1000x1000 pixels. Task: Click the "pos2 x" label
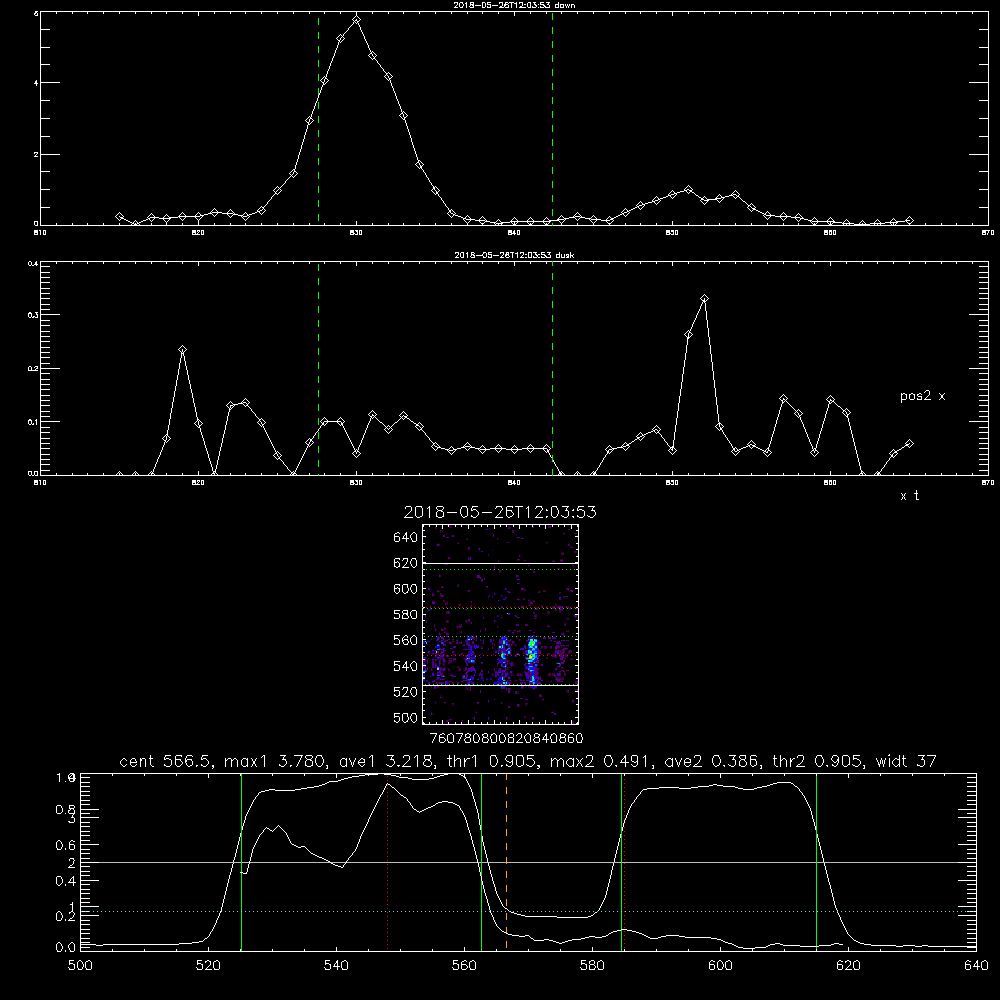coord(922,396)
